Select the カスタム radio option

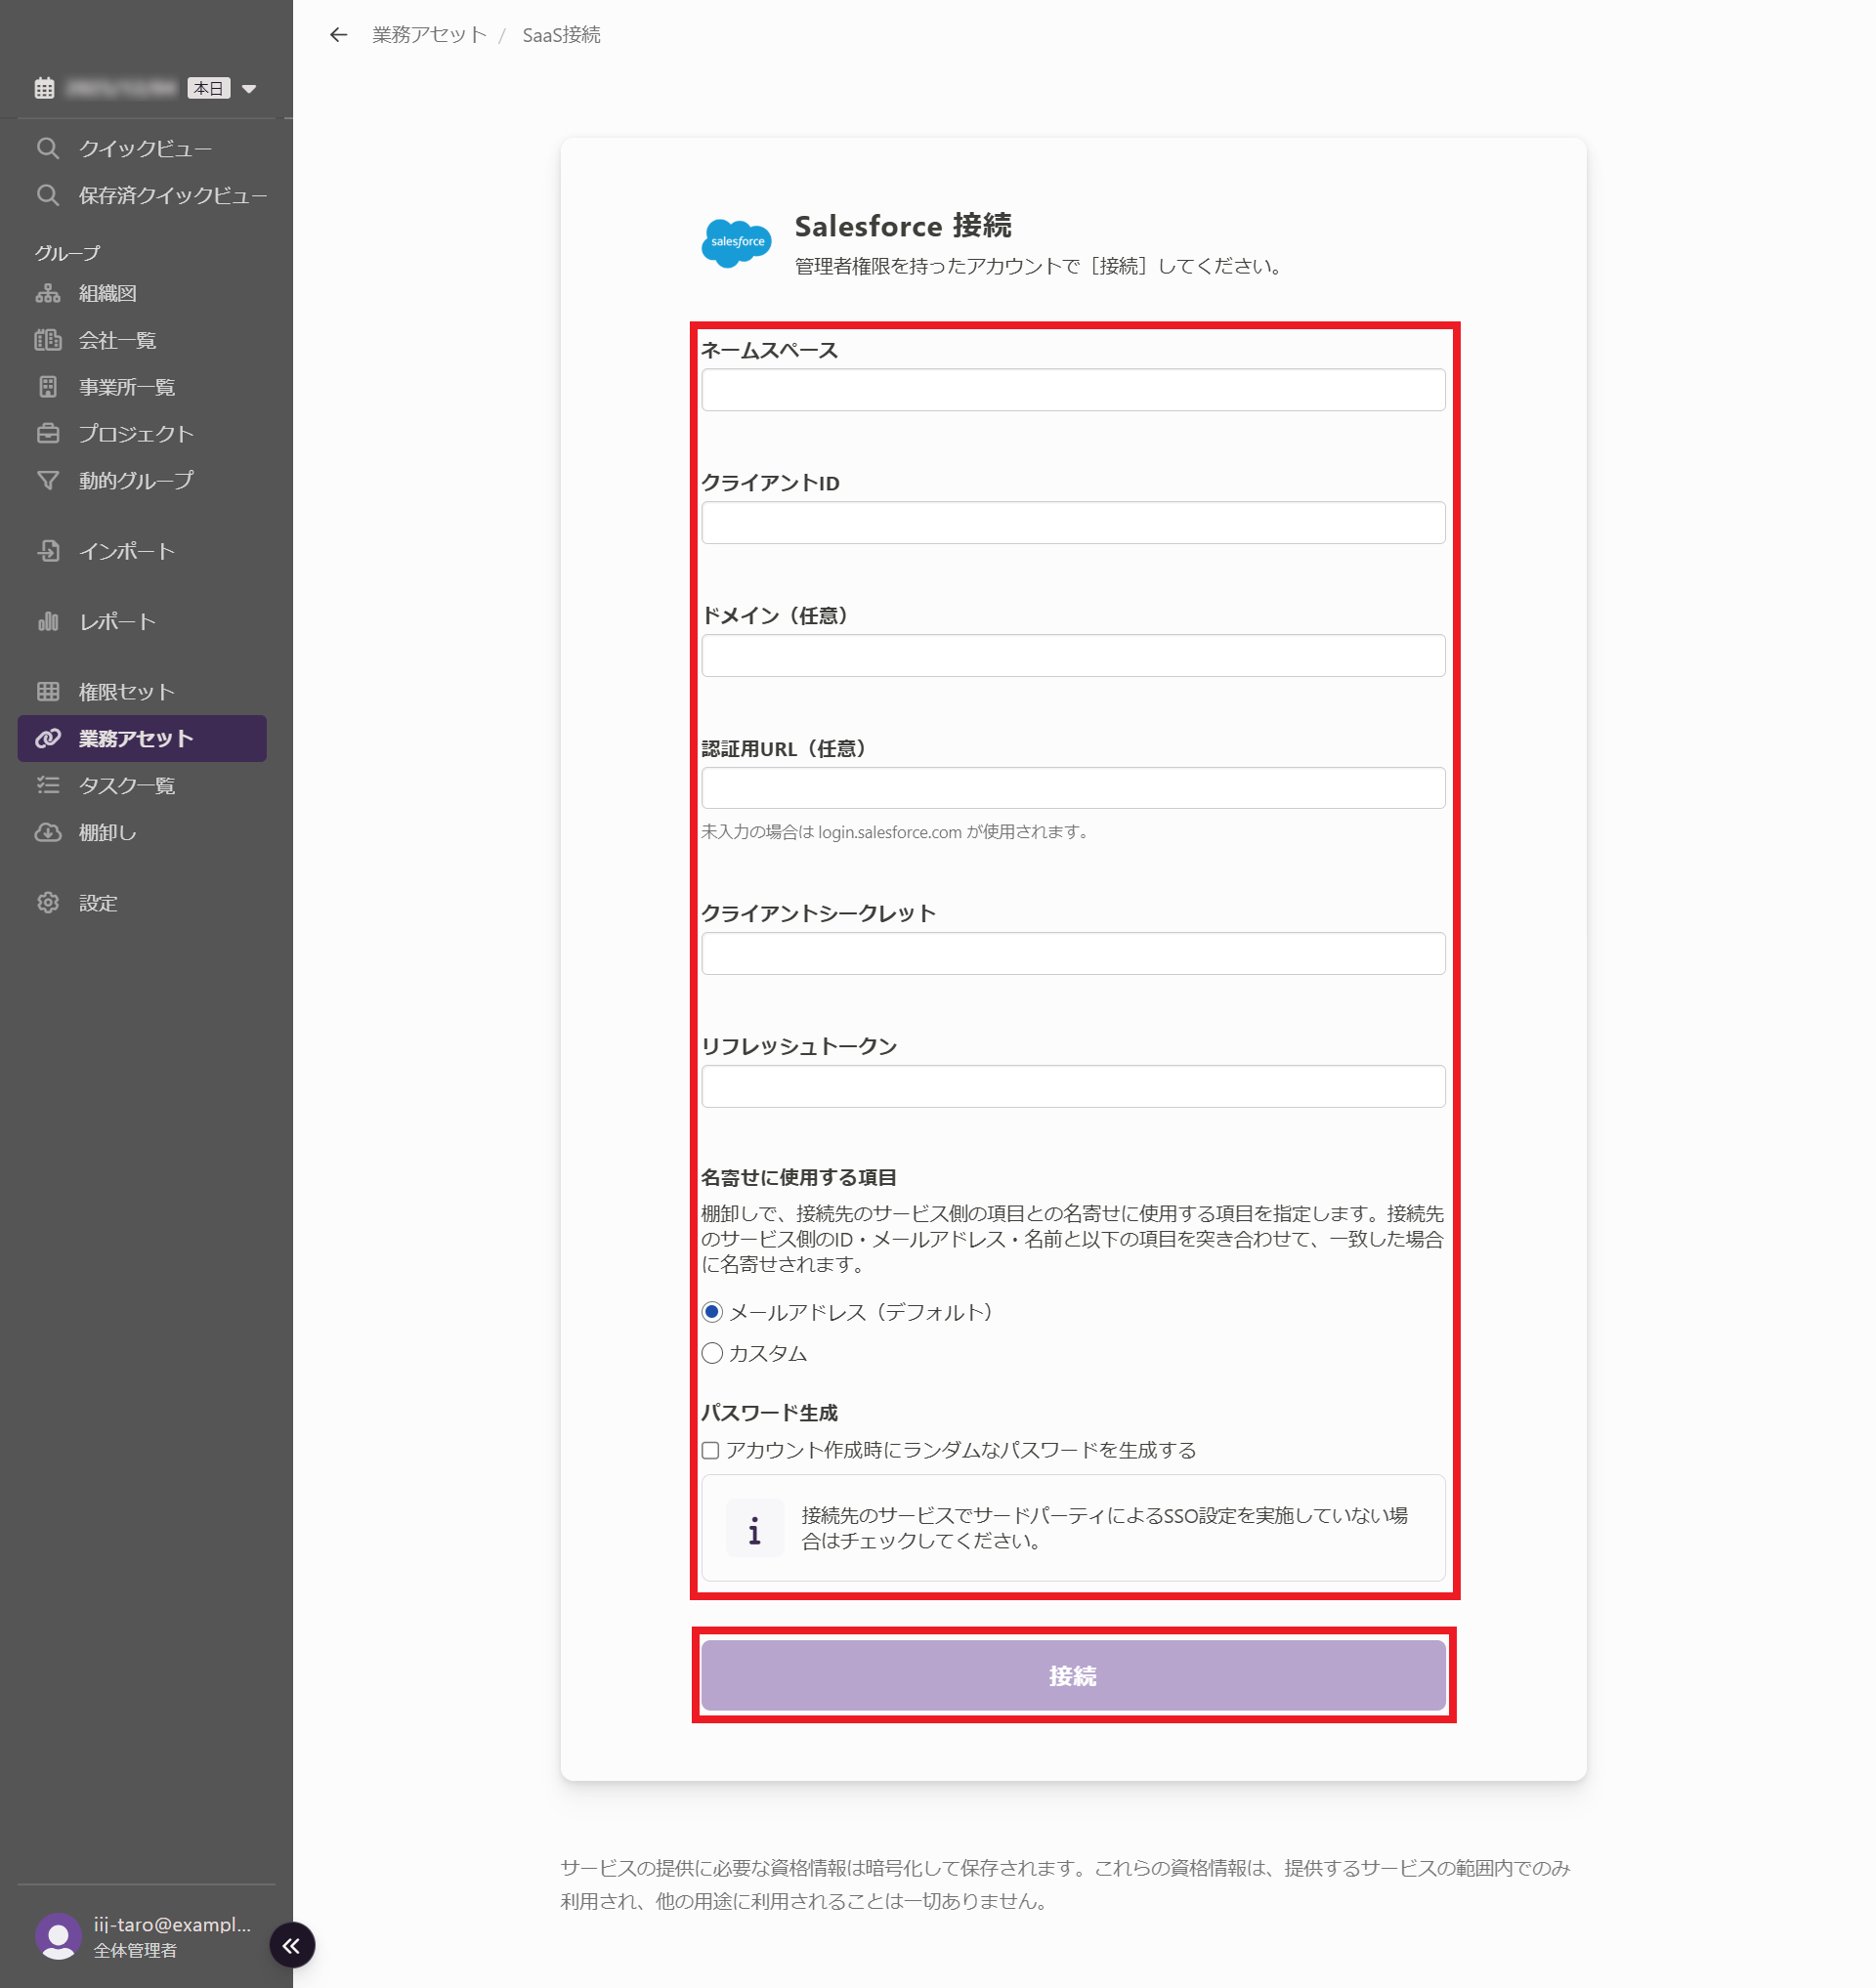click(712, 1352)
